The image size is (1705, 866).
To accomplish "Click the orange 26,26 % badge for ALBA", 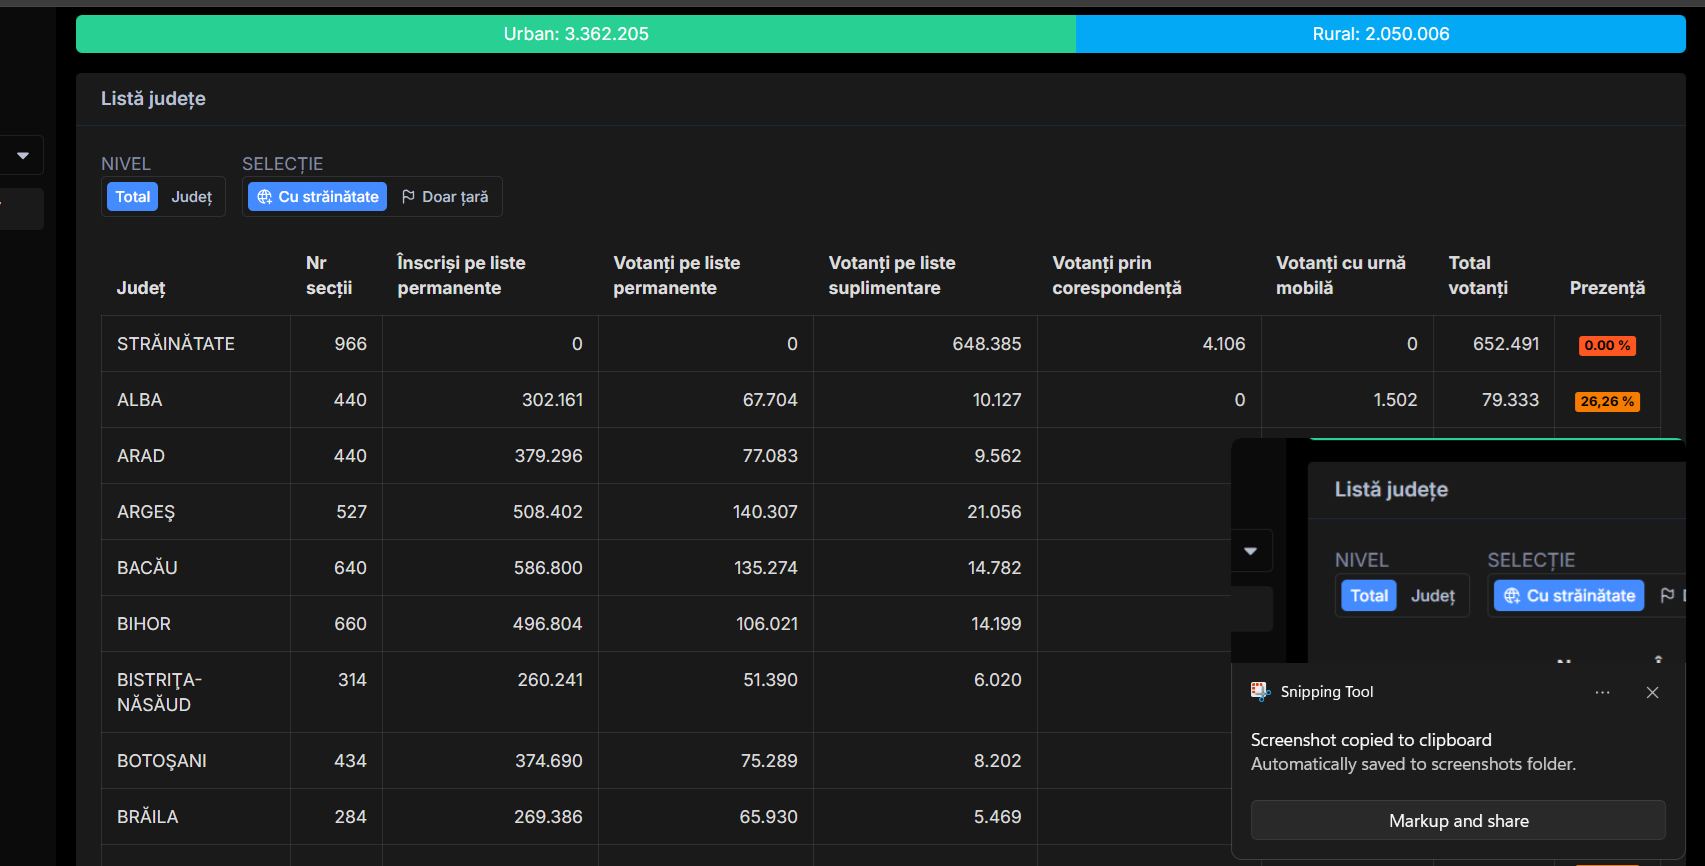I will 1607,401.
